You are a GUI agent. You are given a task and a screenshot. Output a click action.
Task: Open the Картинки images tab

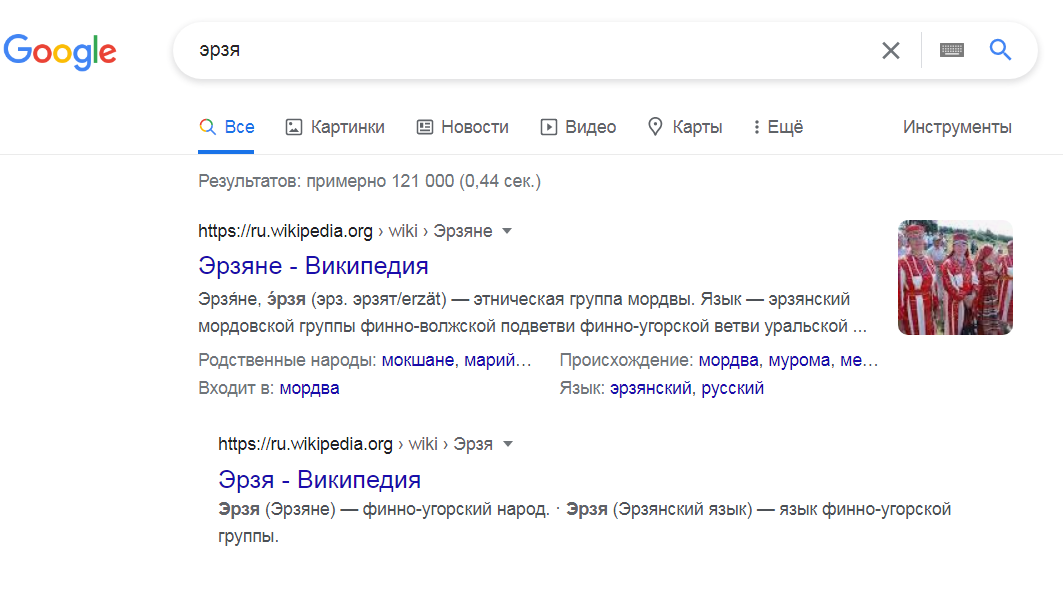click(x=335, y=127)
